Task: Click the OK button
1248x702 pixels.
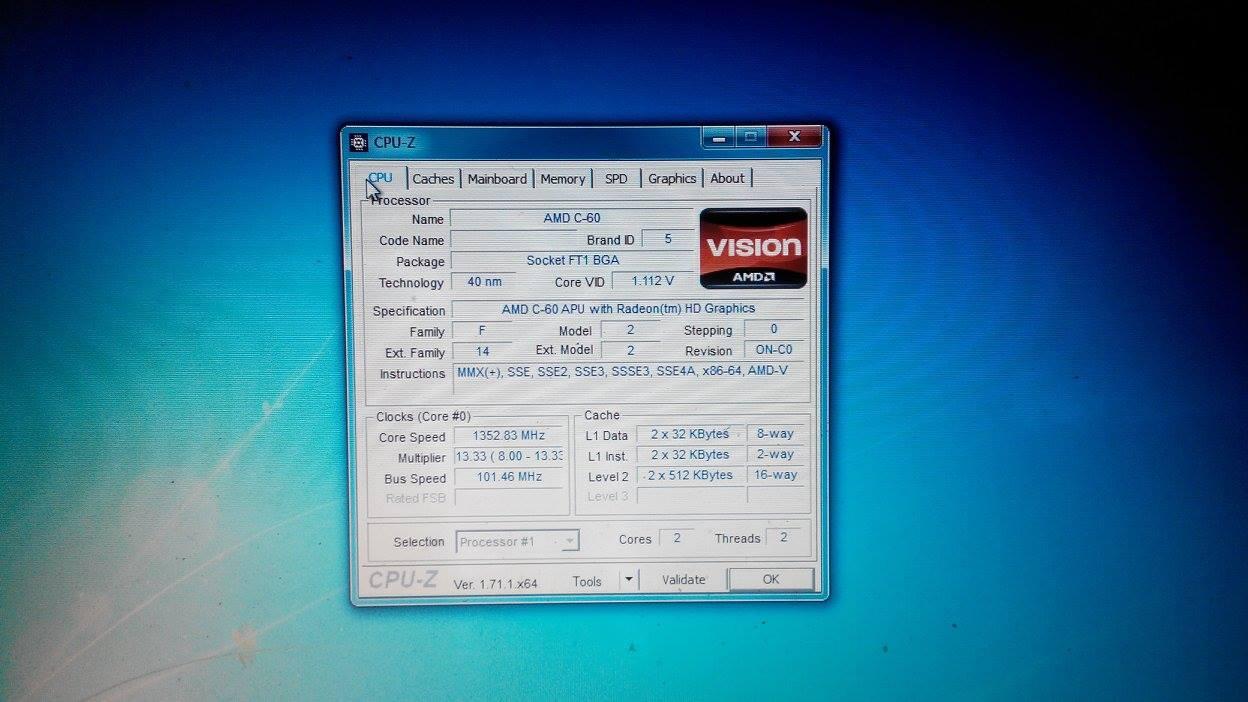Action: point(770,579)
